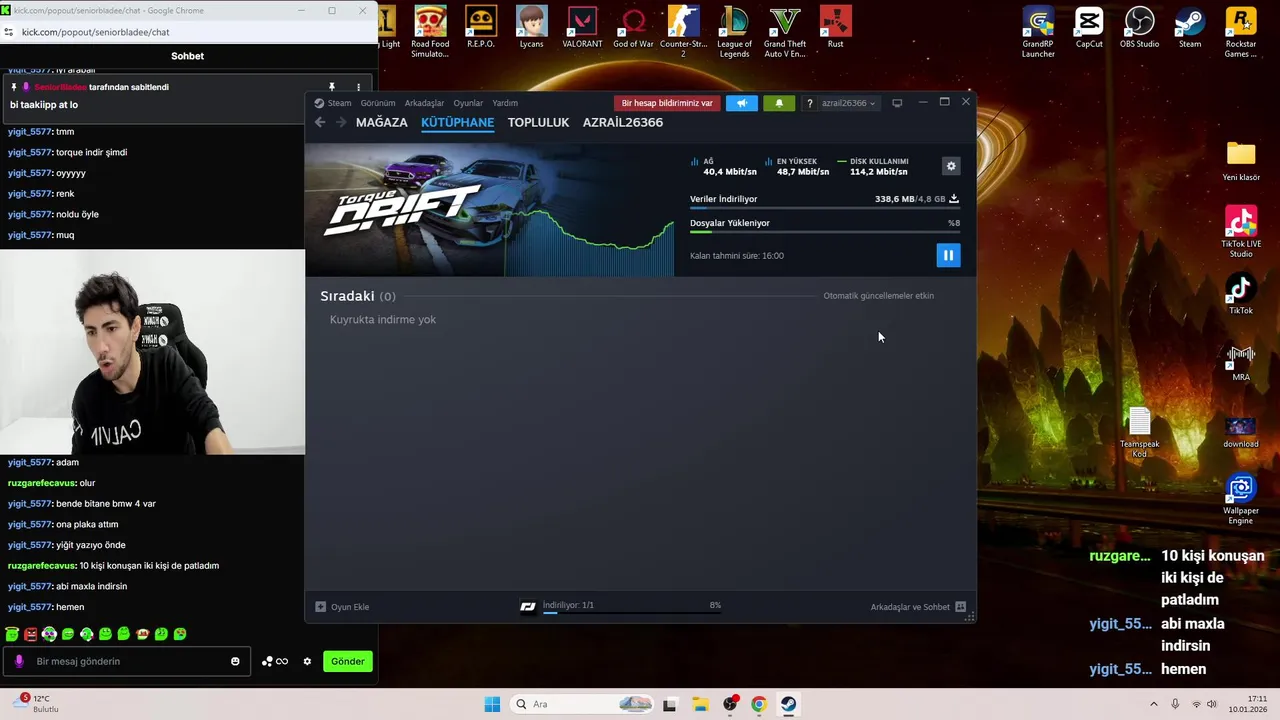Open TikTok LIVE Studio desktop icon
1280x720 pixels.
1241,232
